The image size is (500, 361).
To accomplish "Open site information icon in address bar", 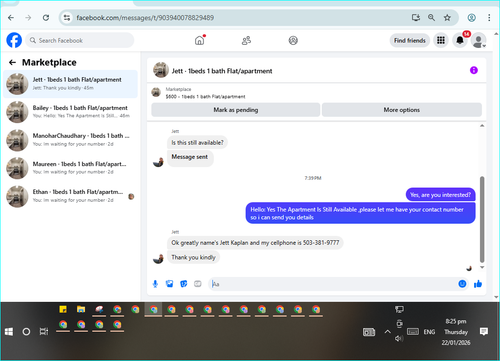I will pos(67,18).
